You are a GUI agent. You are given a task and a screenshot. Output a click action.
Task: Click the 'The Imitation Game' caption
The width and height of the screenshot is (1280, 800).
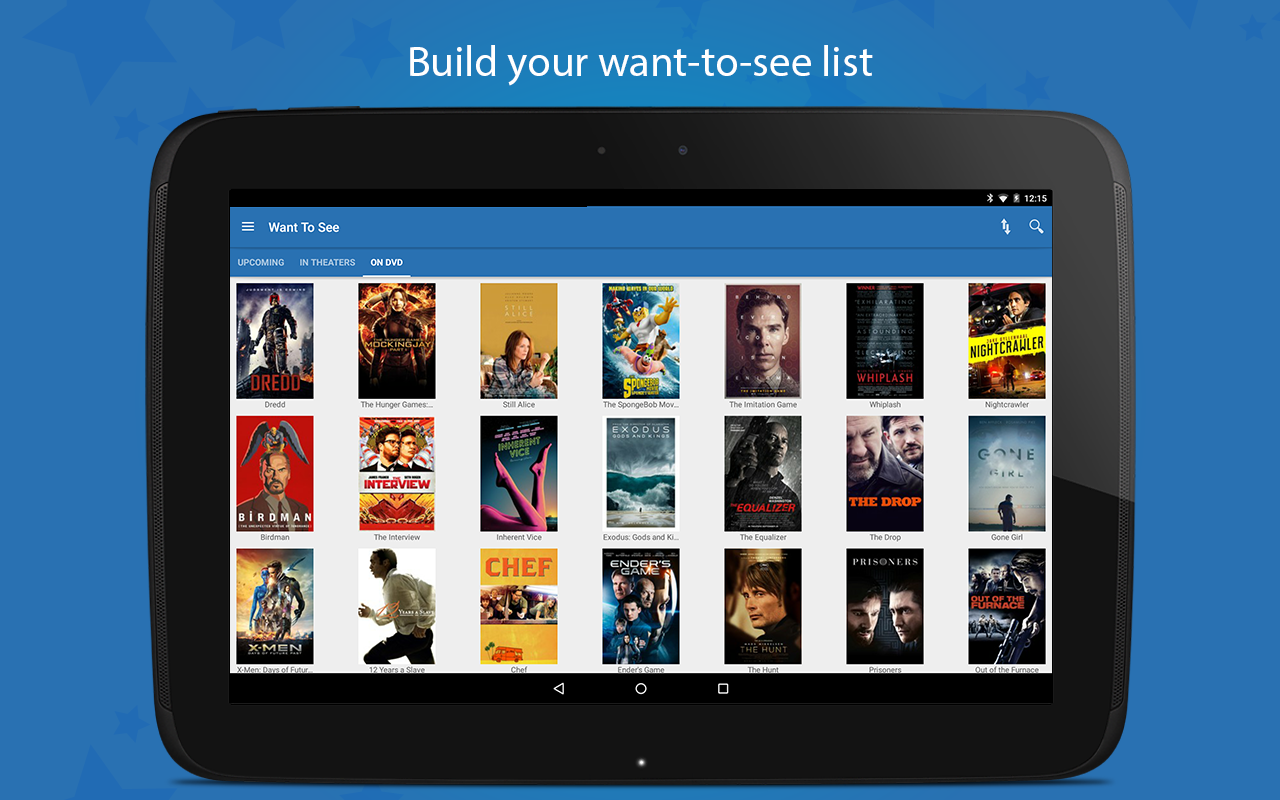coord(763,405)
